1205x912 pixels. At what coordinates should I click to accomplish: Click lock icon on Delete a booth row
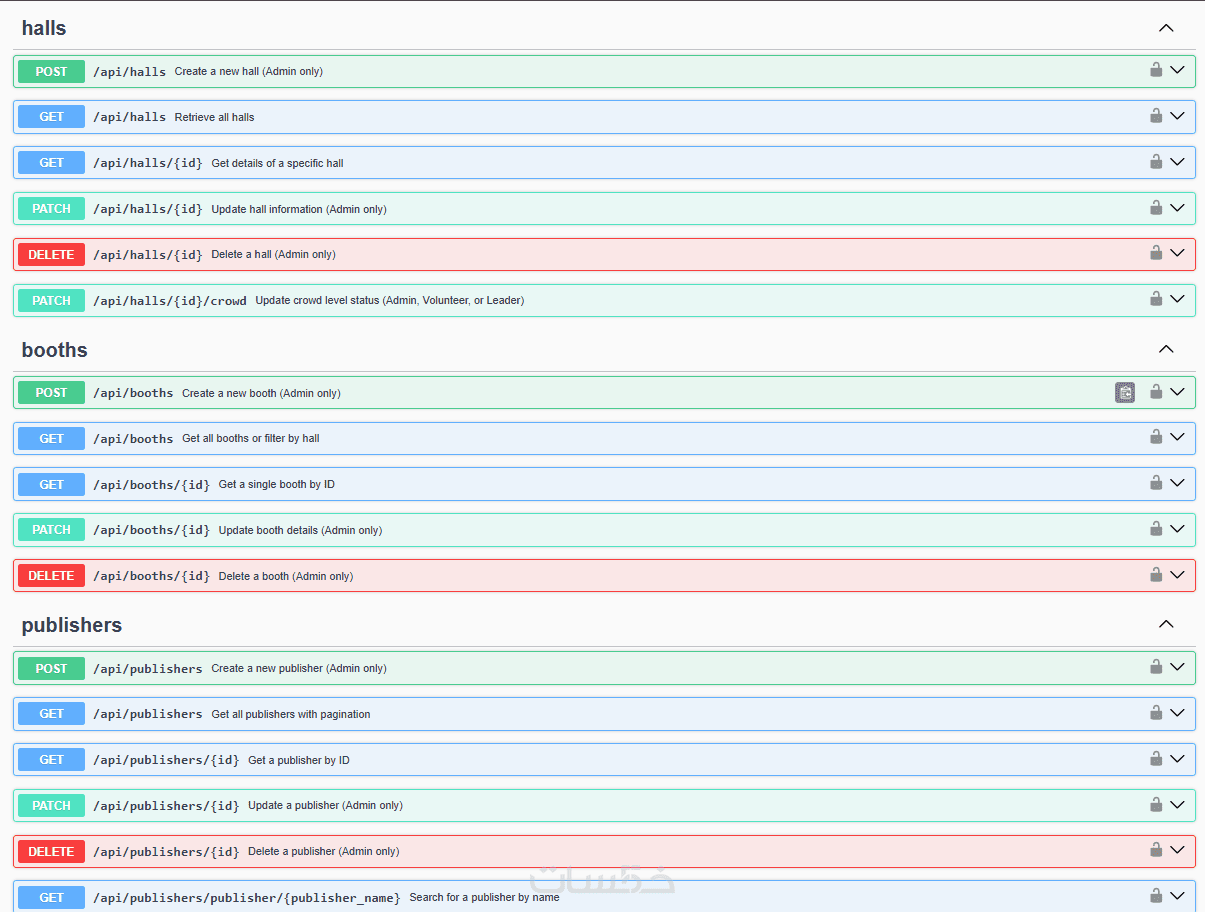(x=1156, y=575)
